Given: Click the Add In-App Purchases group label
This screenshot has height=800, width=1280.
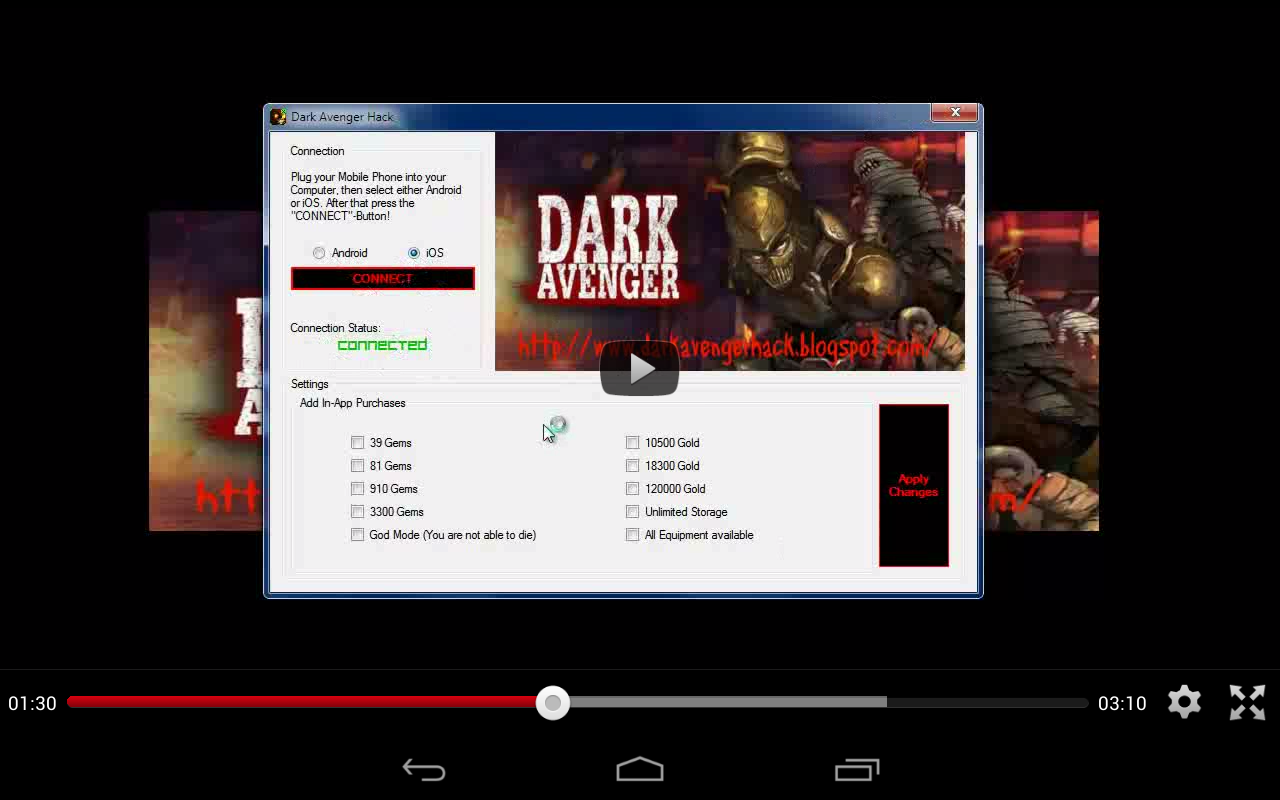Looking at the screenshot, I should (353, 403).
